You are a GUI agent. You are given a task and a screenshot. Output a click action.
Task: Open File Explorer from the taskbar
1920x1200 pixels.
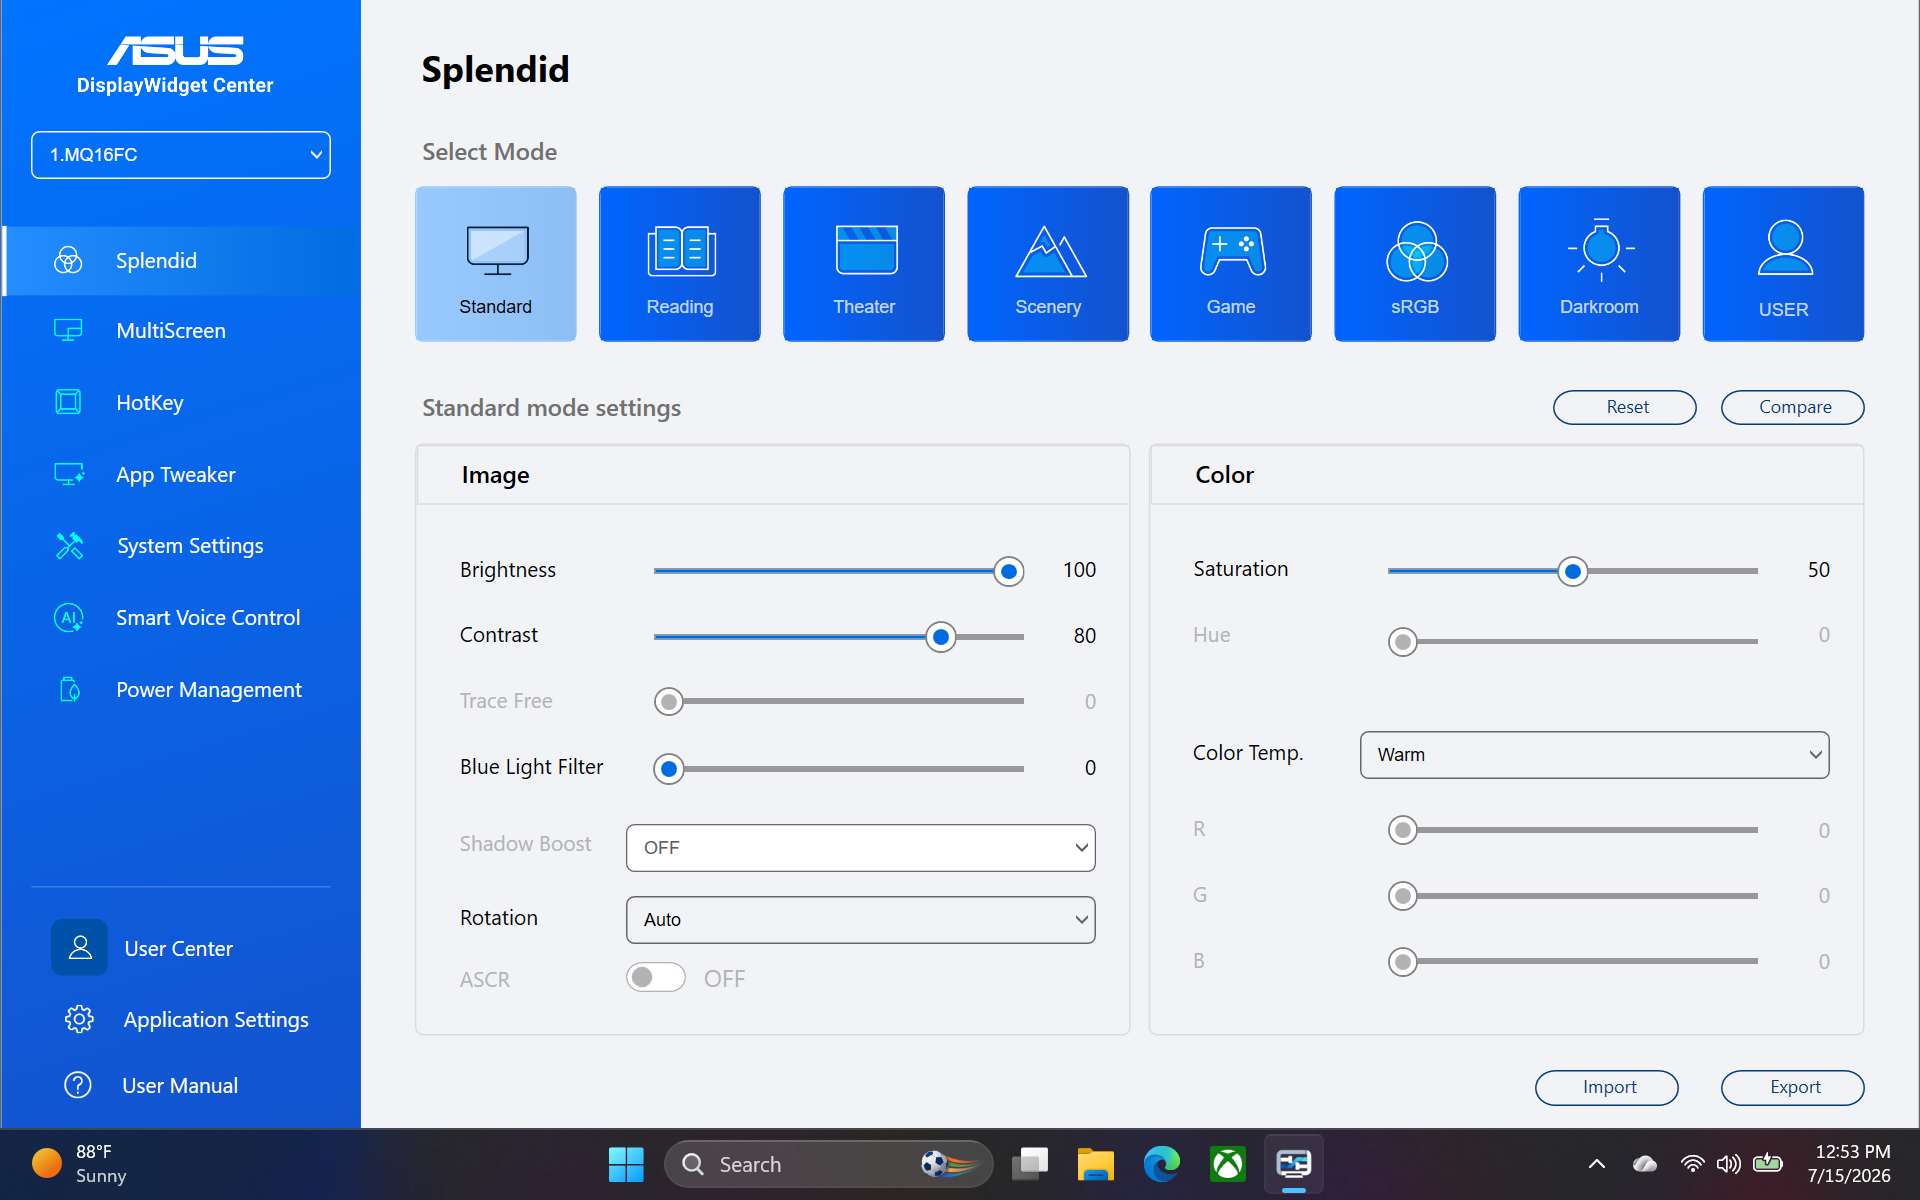pos(1095,1164)
